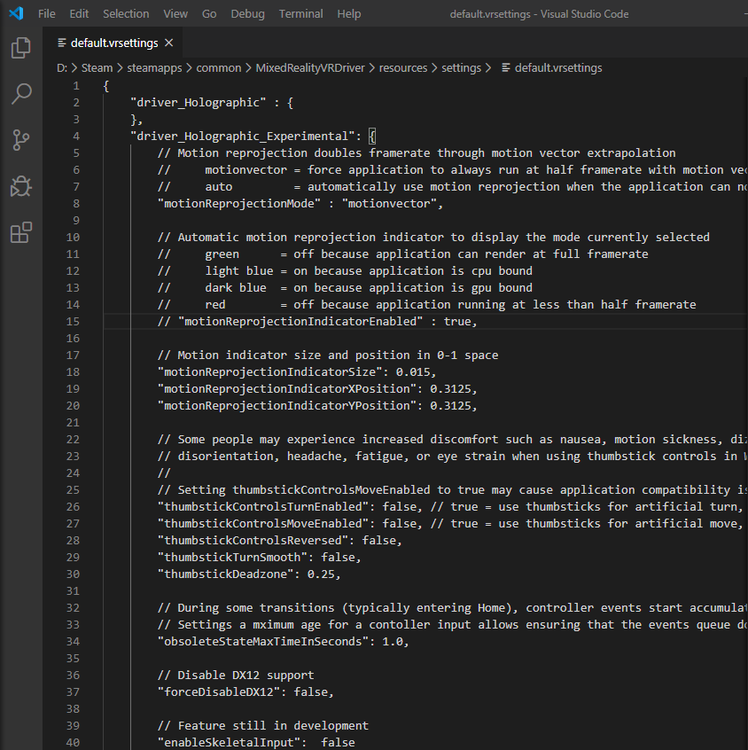Click the resources breadcrumb segment

pyautogui.click(x=411, y=68)
